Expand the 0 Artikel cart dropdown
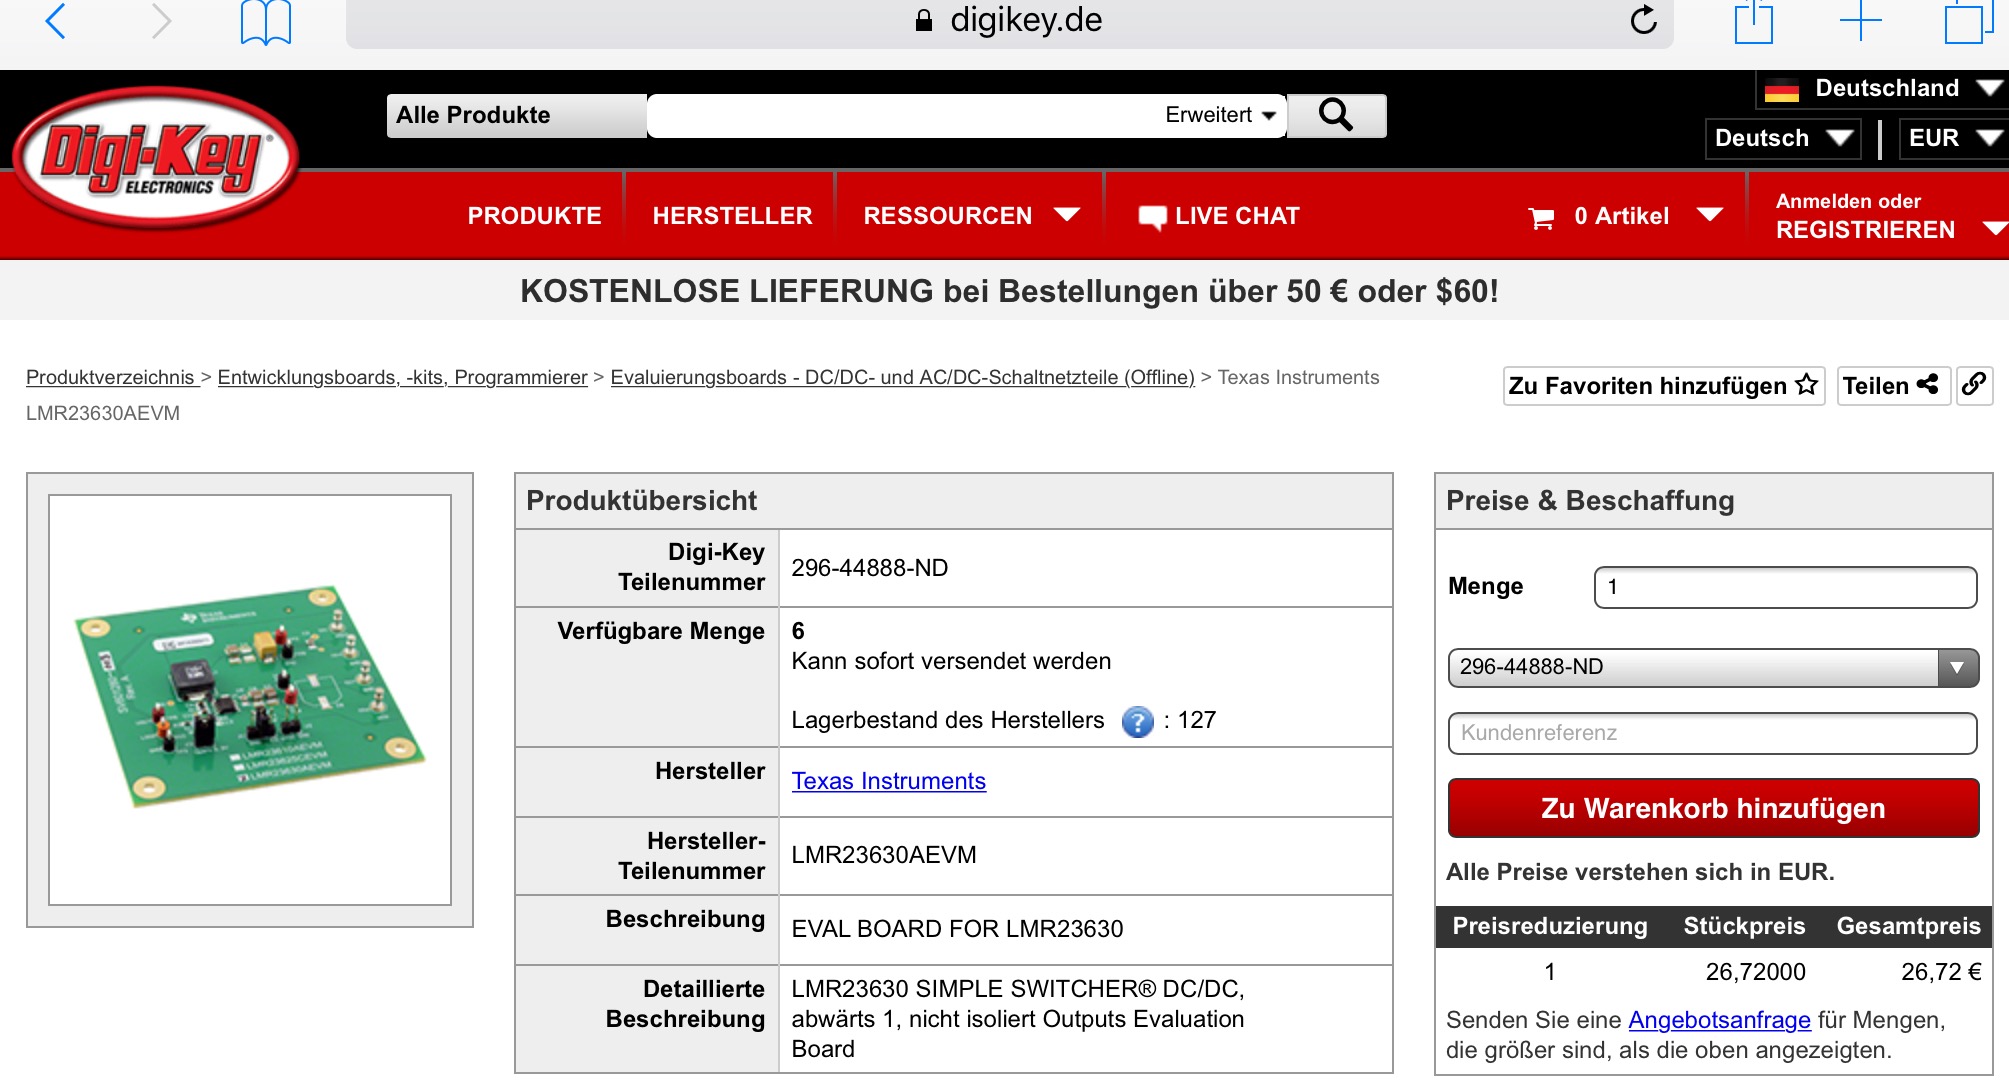The height and width of the screenshot is (1085, 2009). click(1709, 215)
